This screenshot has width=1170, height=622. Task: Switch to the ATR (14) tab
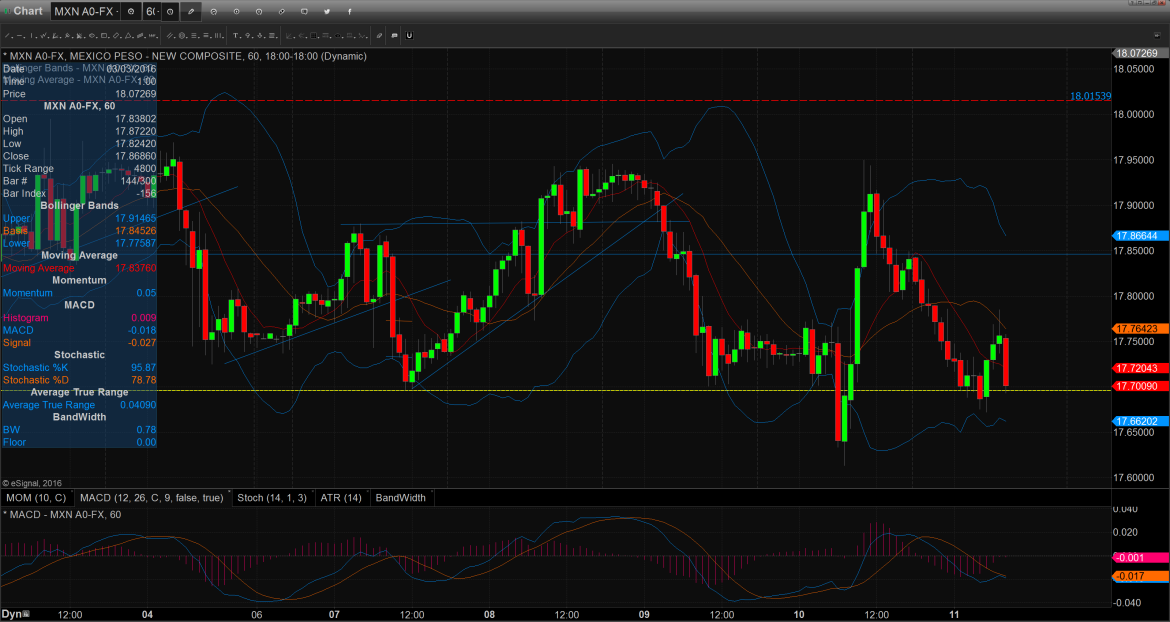[341, 497]
